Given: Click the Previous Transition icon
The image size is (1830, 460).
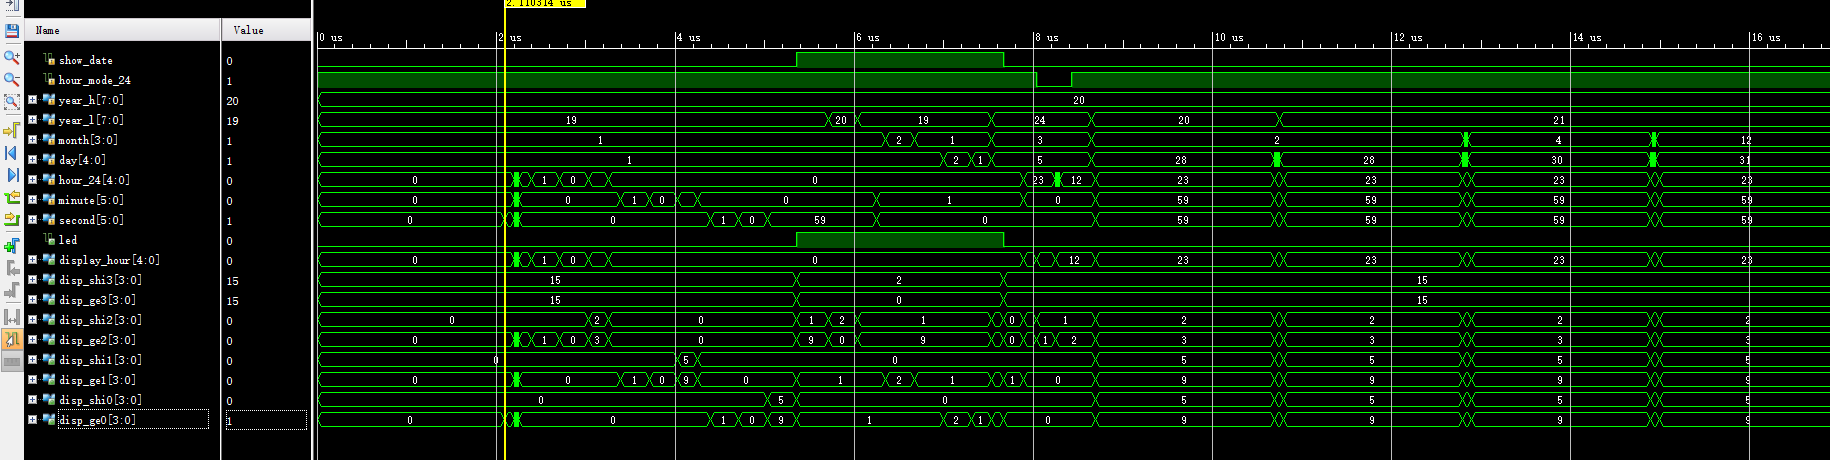Looking at the screenshot, I should [x=12, y=198].
